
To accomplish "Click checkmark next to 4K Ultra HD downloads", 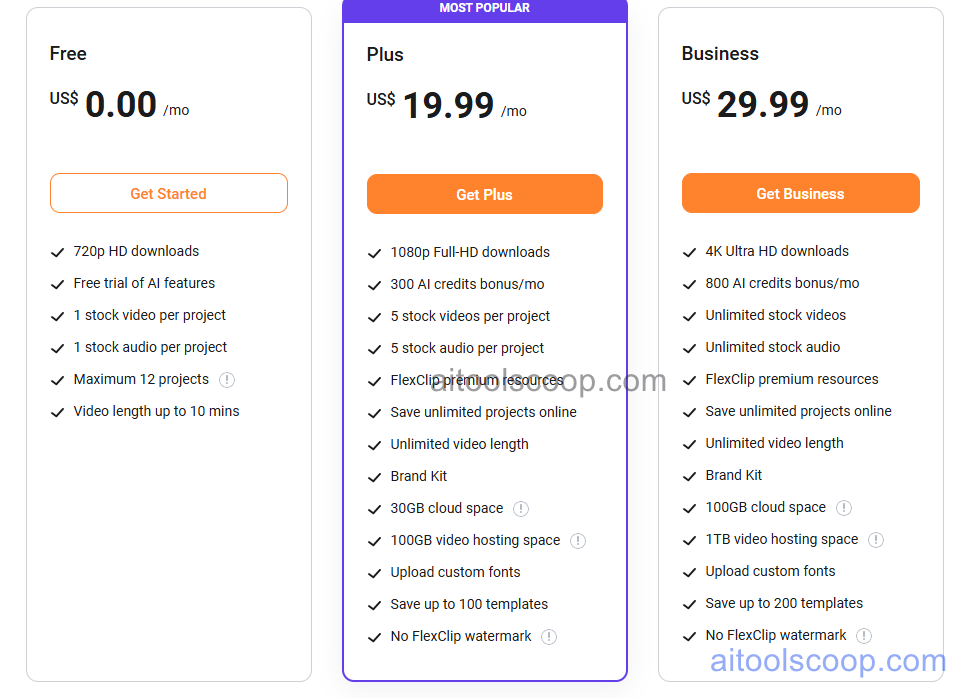I will 690,251.
